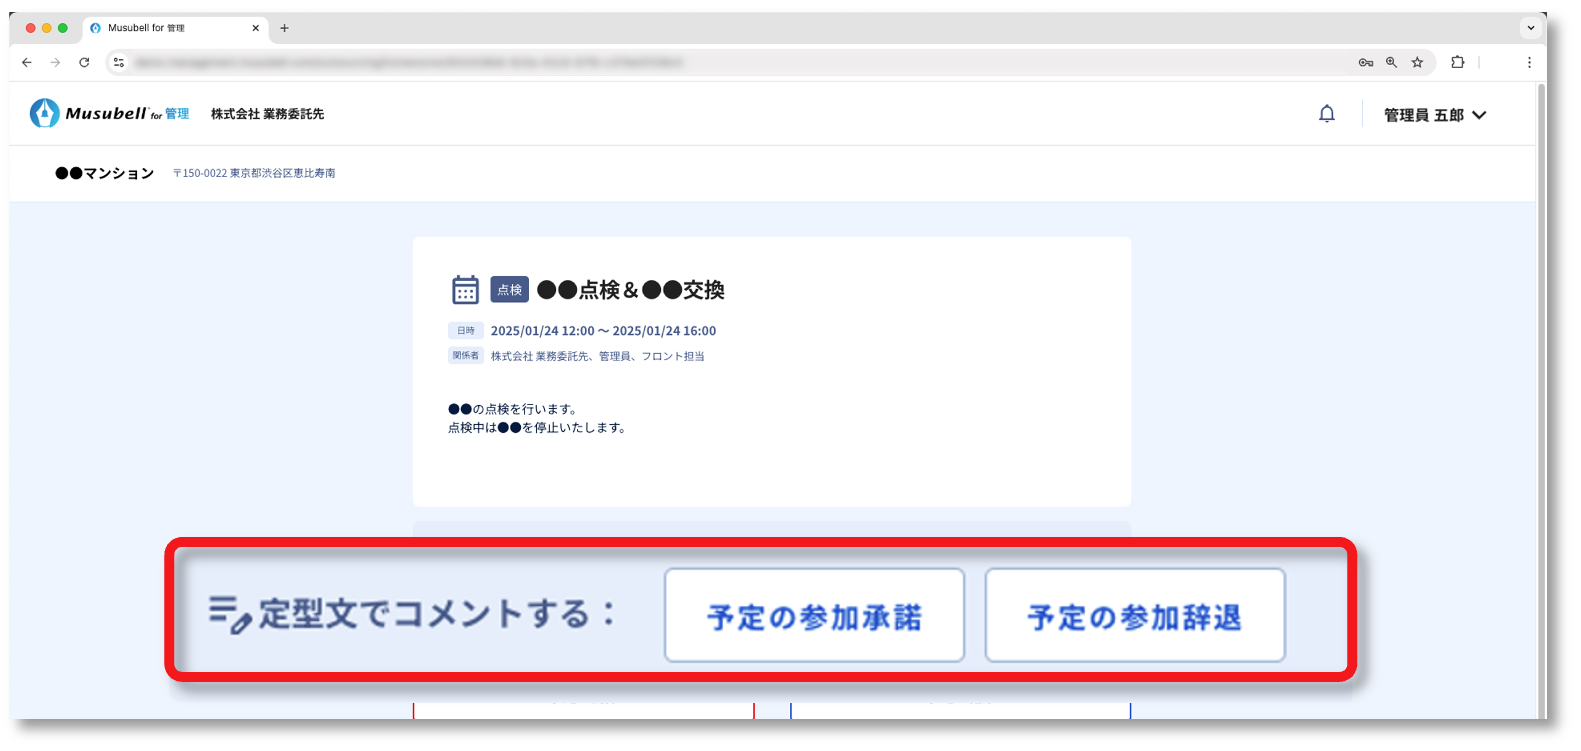
Task: Expand the 管理員 五郎 user menu
Action: coord(1434,115)
